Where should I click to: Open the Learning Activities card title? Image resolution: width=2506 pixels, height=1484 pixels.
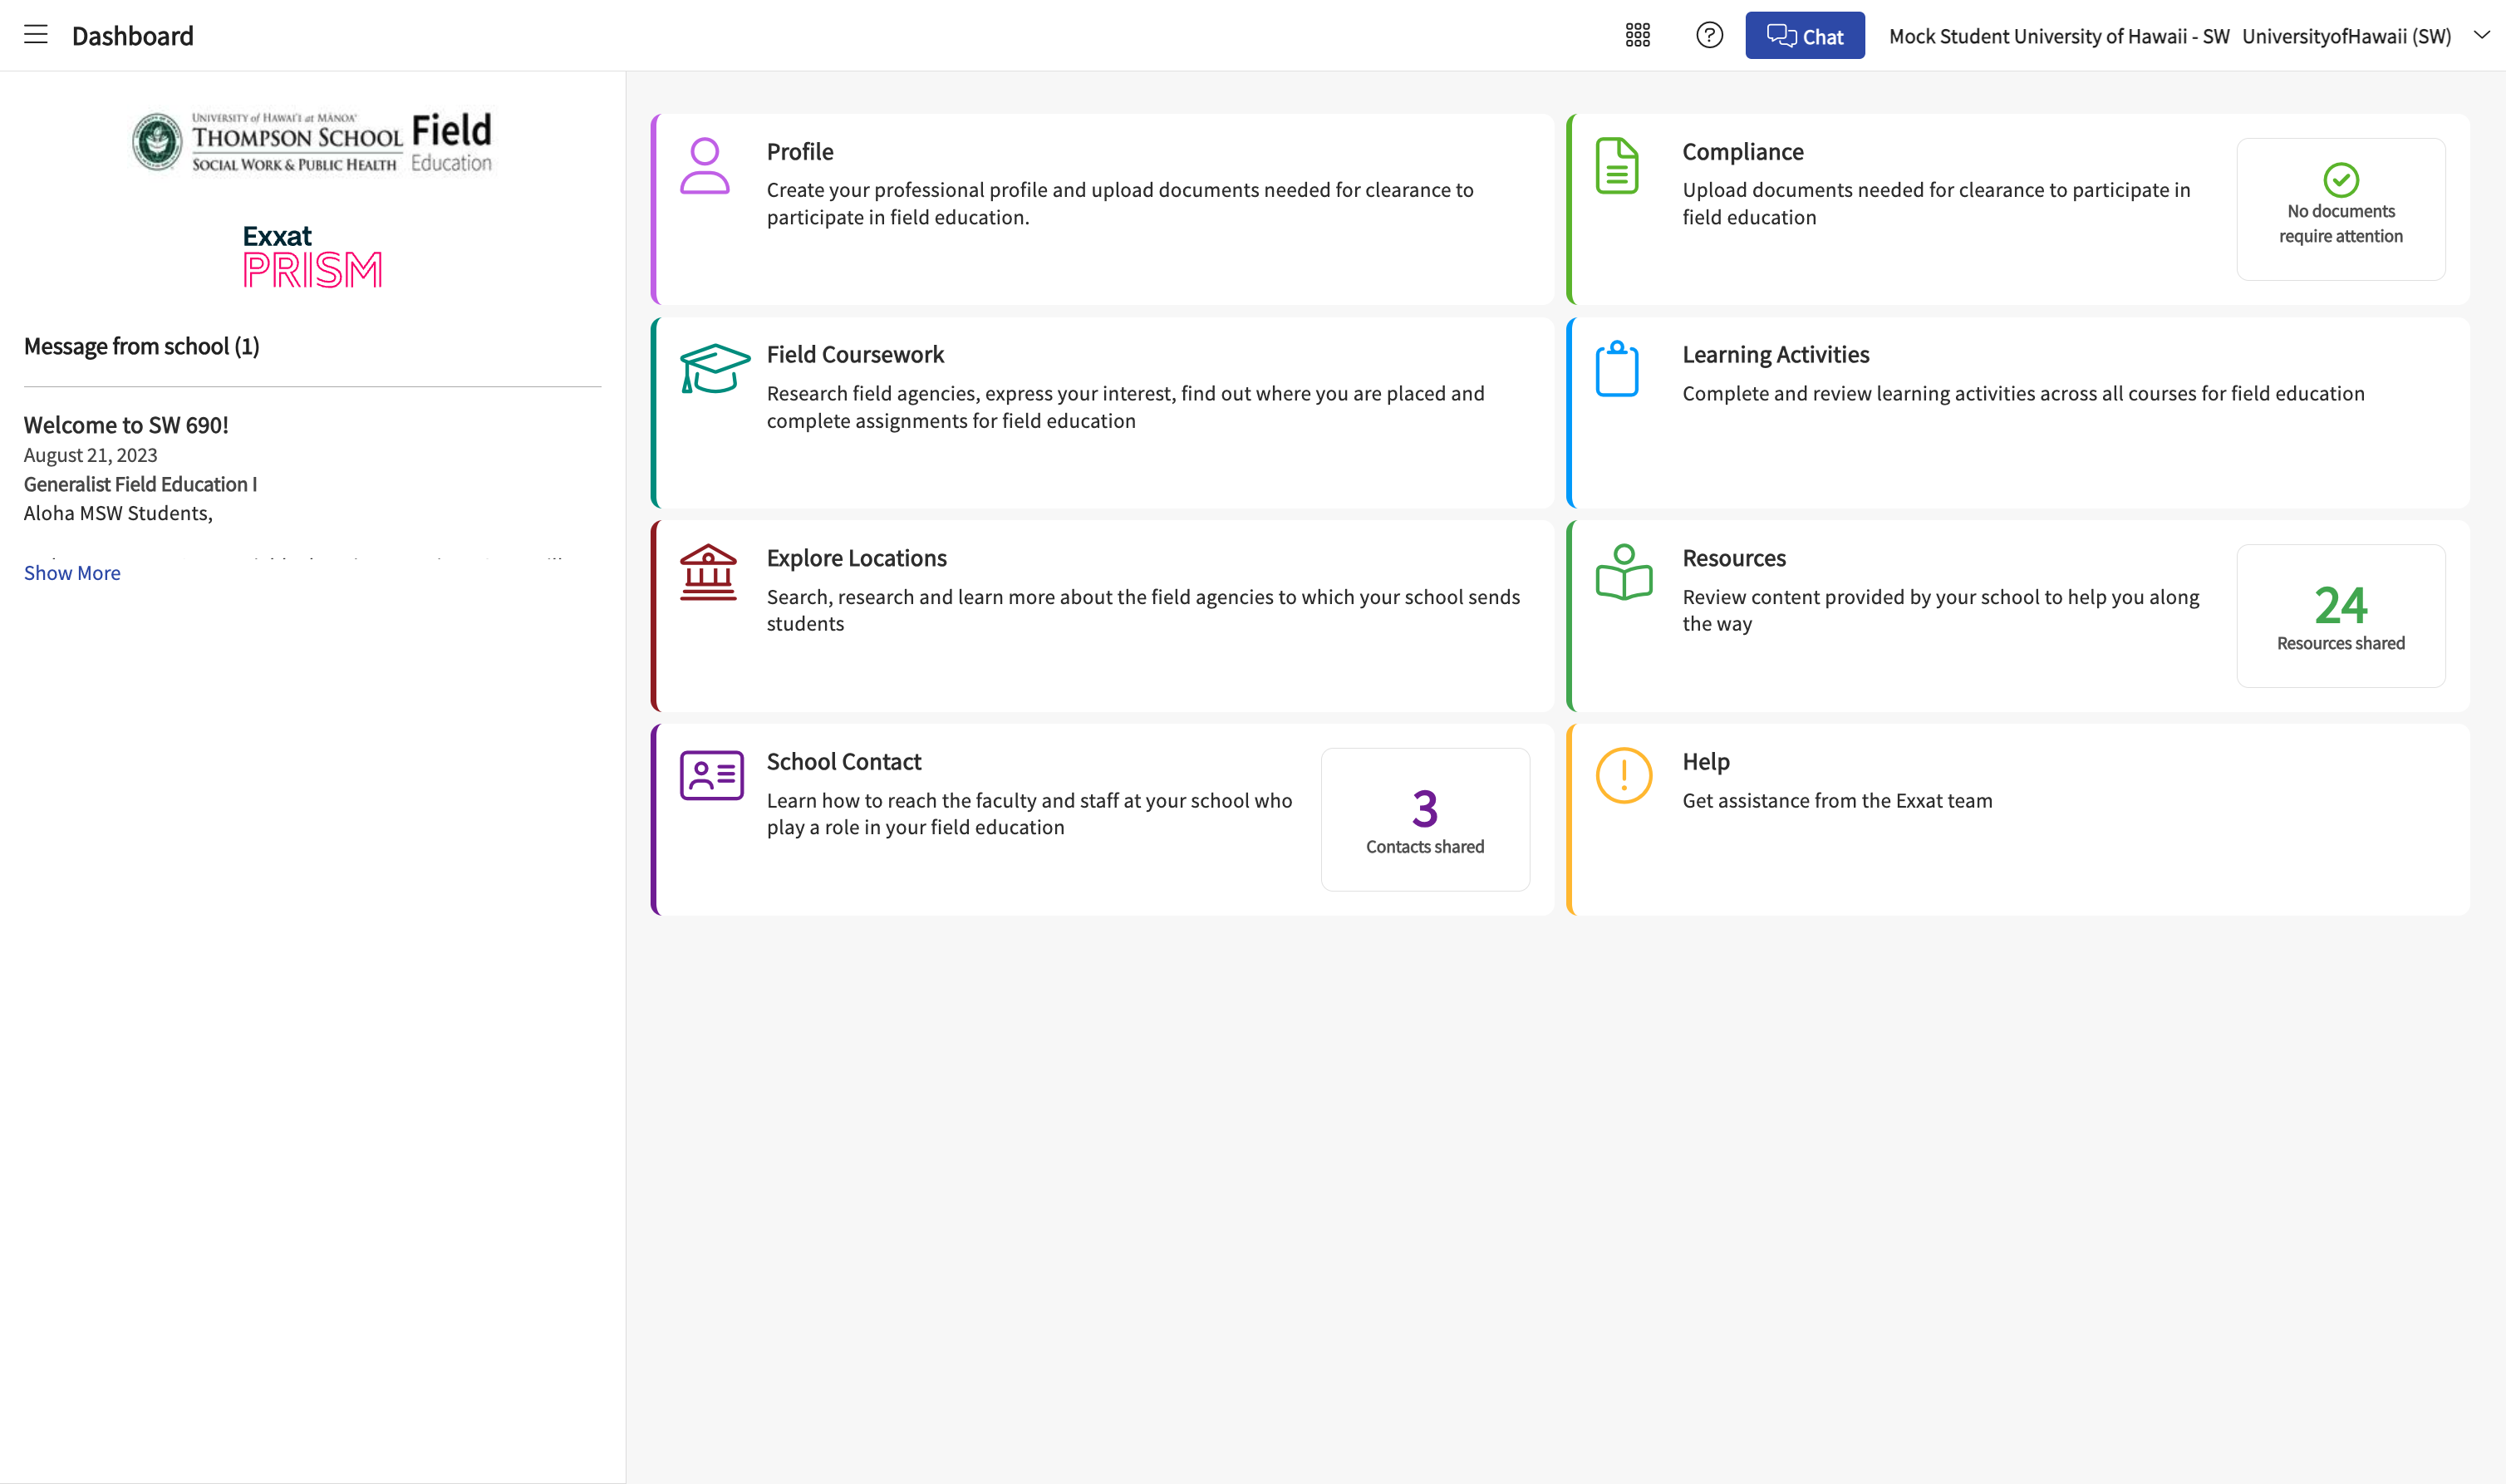(1776, 354)
